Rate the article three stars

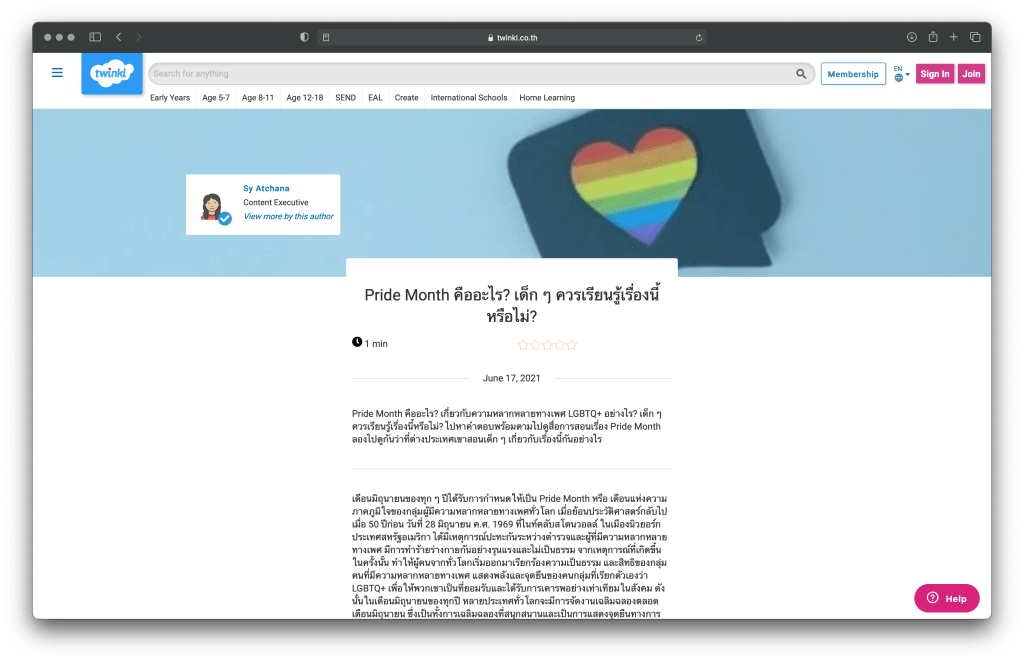547,345
